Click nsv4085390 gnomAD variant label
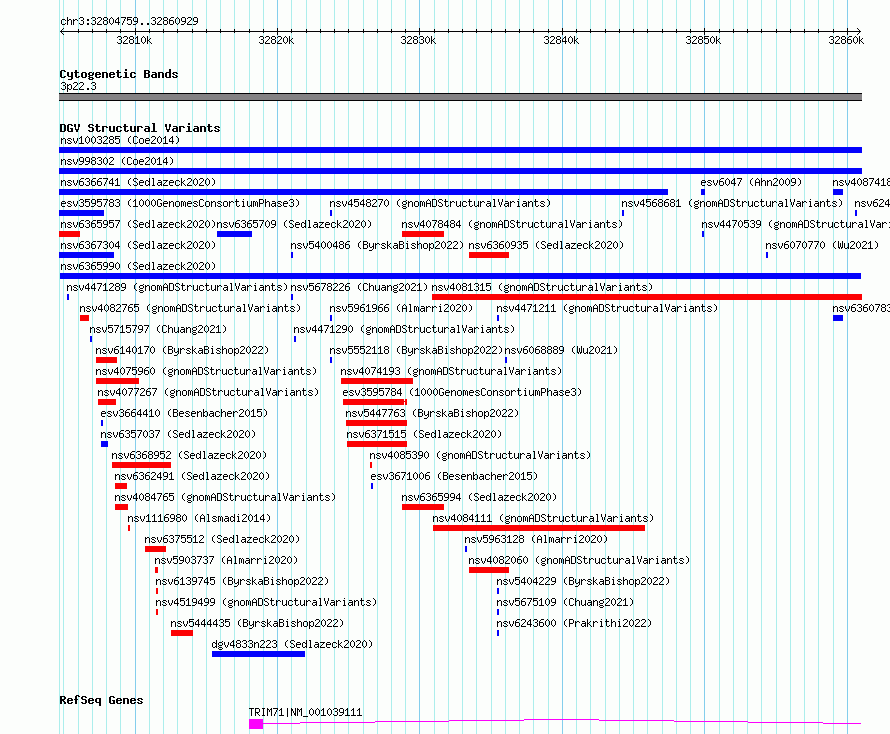890x734 pixels. pos(480,455)
